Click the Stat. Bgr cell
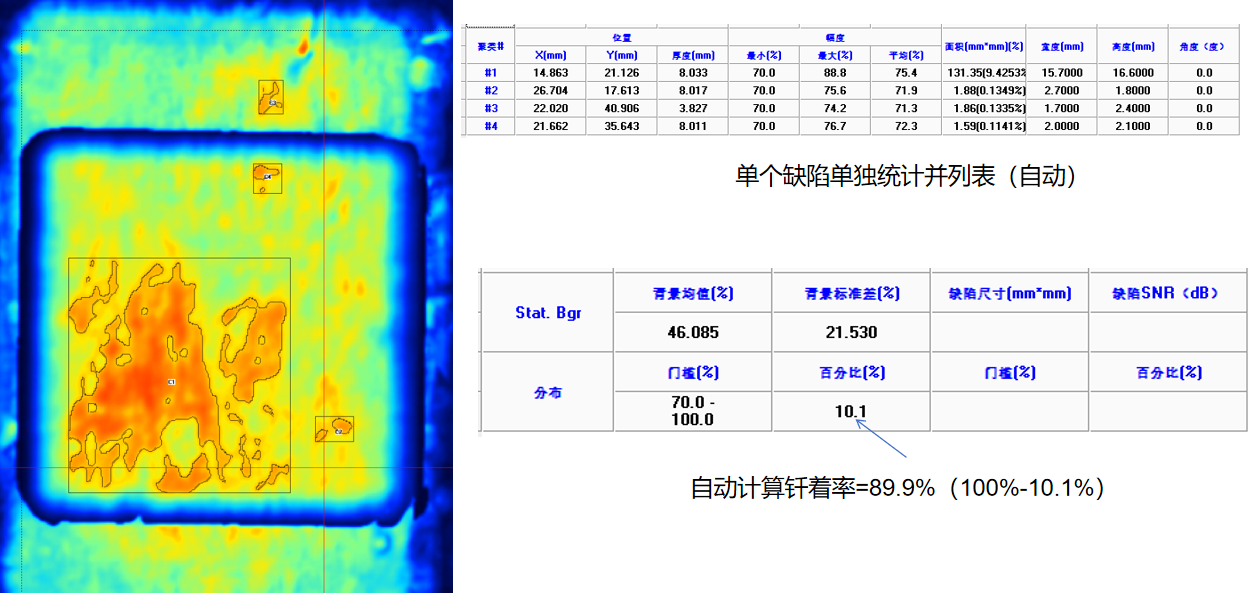 546,312
